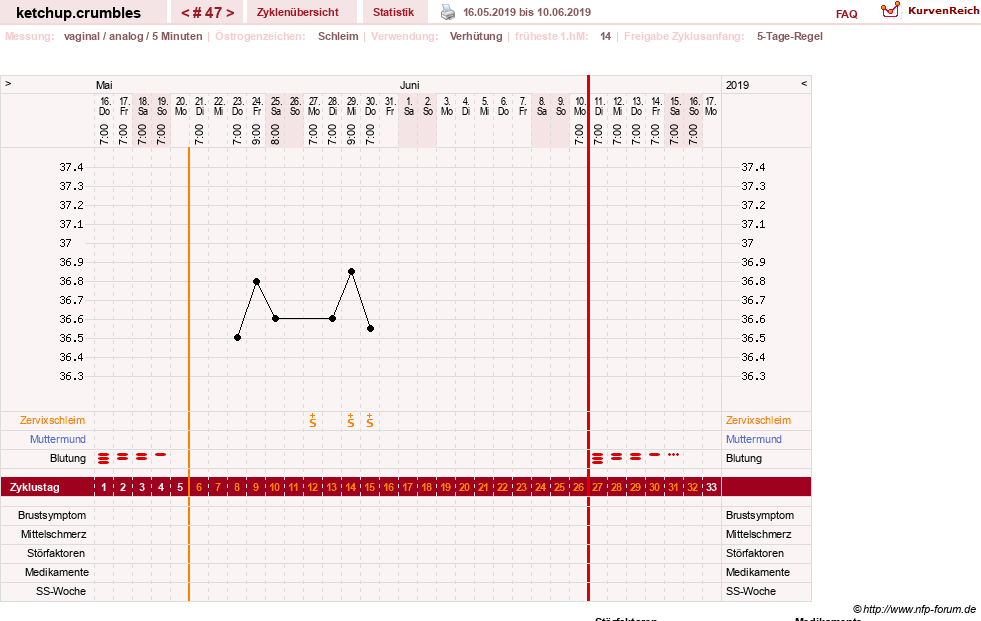Click the 5-Tage-Regel setting value
Image resolution: width=981 pixels, height=621 pixels.
point(790,36)
